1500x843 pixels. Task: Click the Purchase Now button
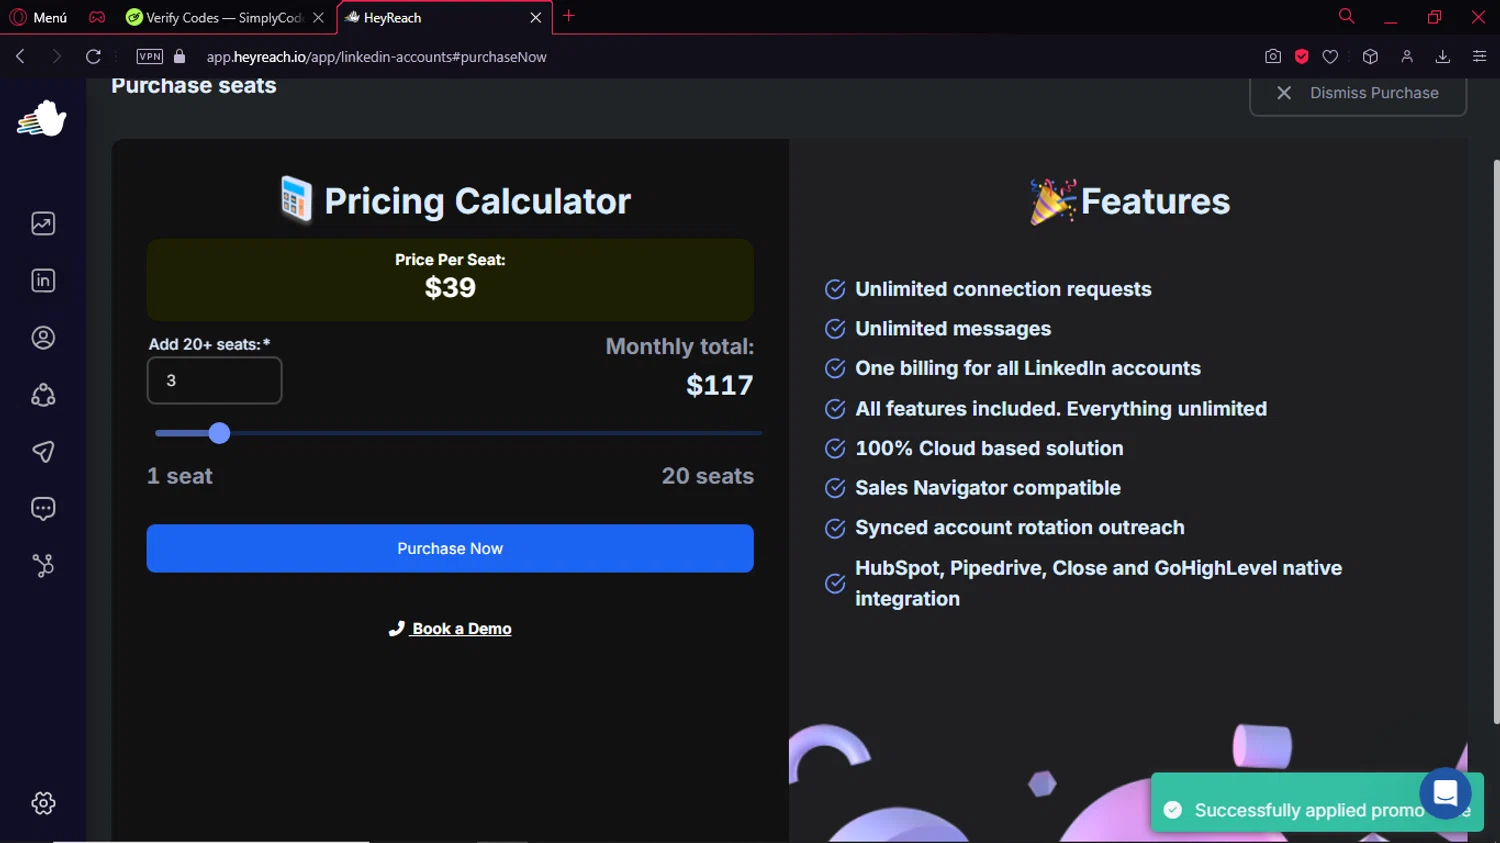tap(450, 548)
